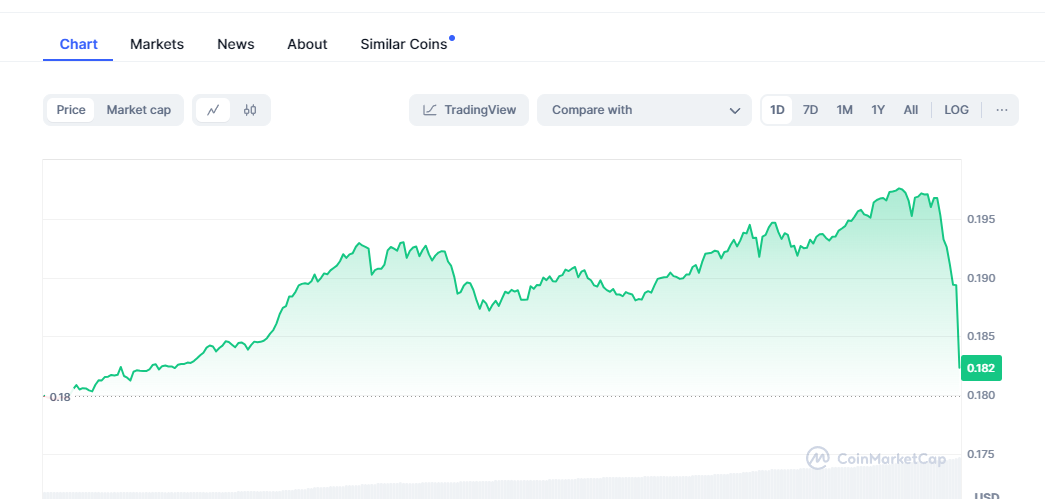Select the 1D time range
Screen dimensions: 1045x499
(x=777, y=110)
